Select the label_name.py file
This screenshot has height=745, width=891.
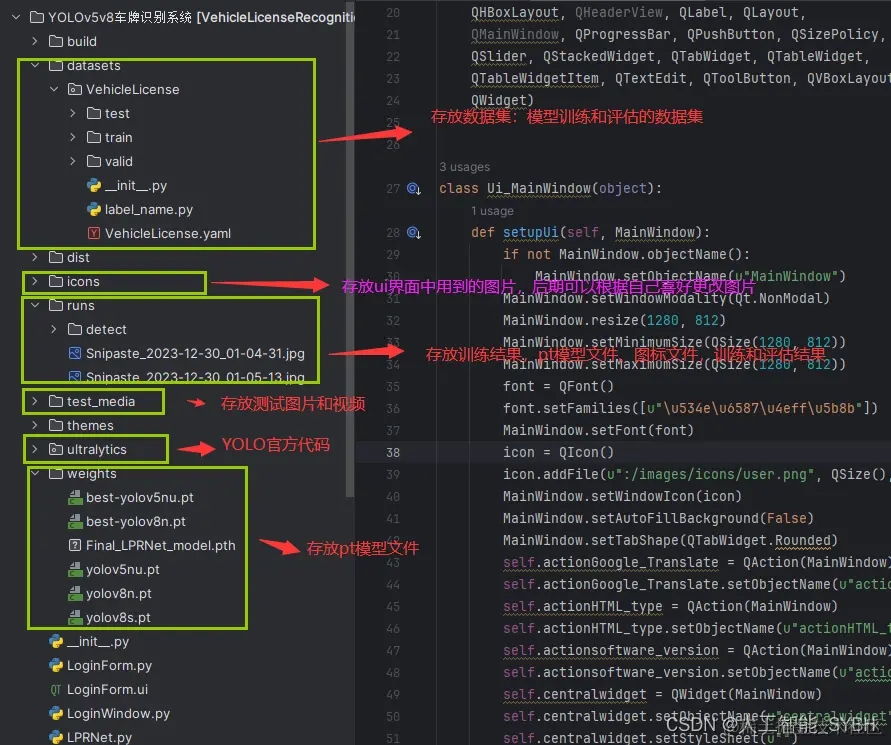pyautogui.click(x=148, y=209)
